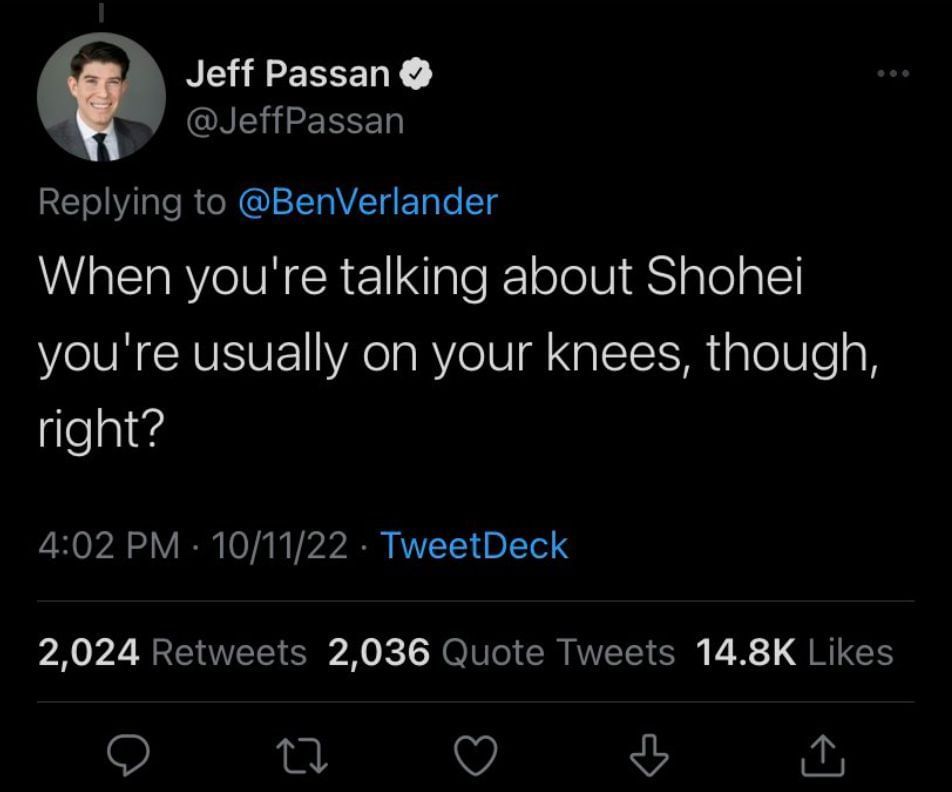The image size is (952, 792).
Task: Click the @JeffPassan username handle
Action: (293, 120)
